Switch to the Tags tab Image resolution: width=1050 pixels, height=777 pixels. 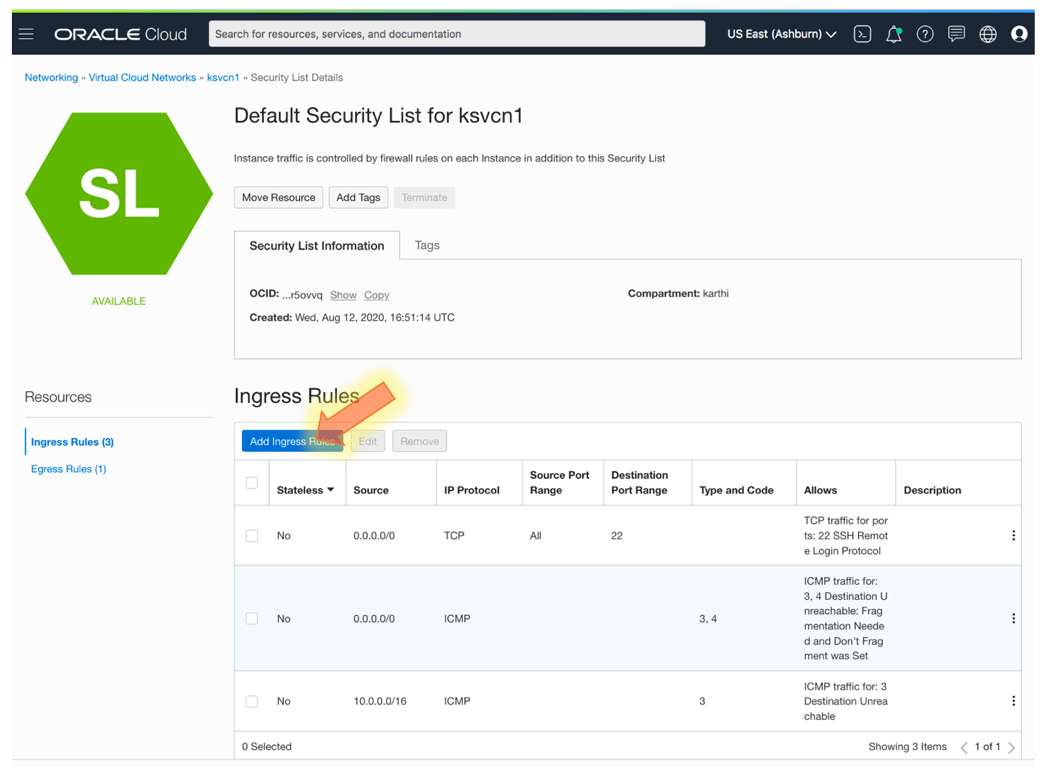pyautogui.click(x=427, y=245)
